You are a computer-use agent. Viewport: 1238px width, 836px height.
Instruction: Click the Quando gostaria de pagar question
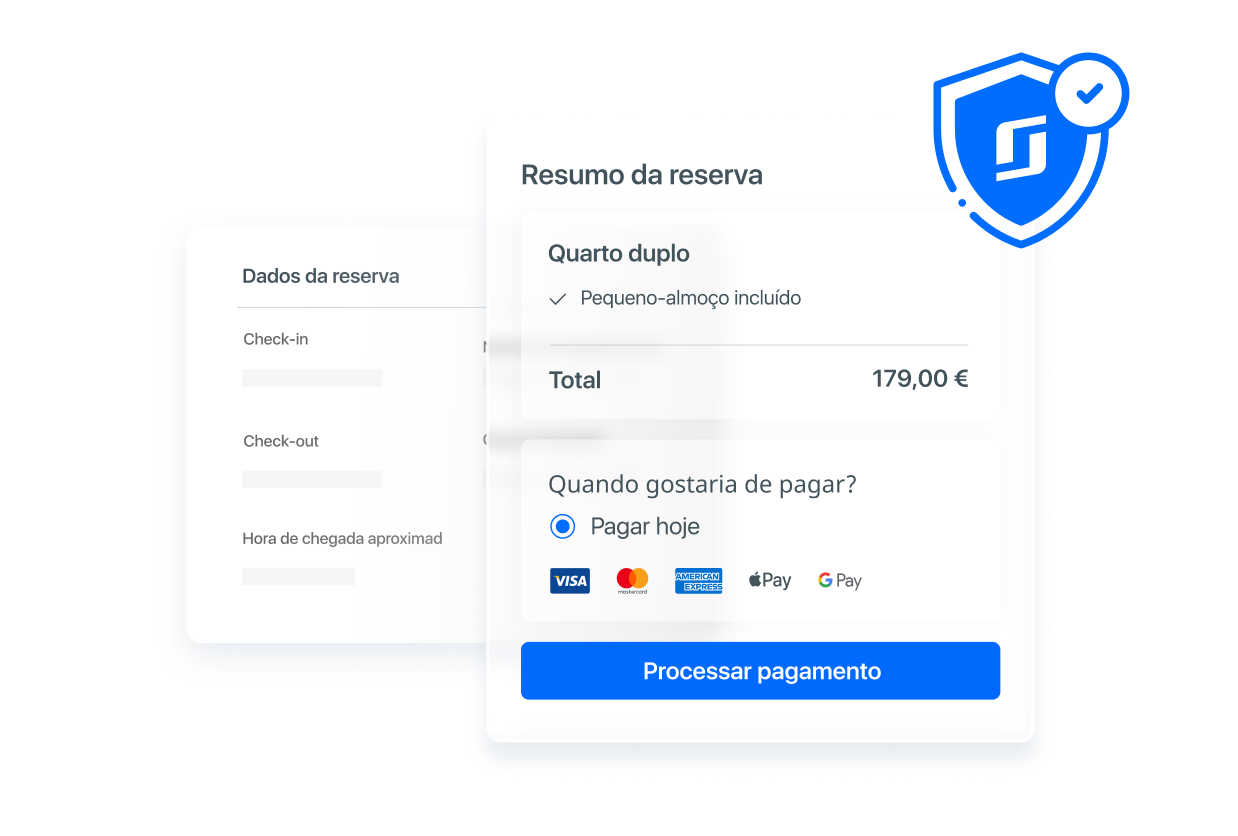pyautogui.click(x=702, y=485)
